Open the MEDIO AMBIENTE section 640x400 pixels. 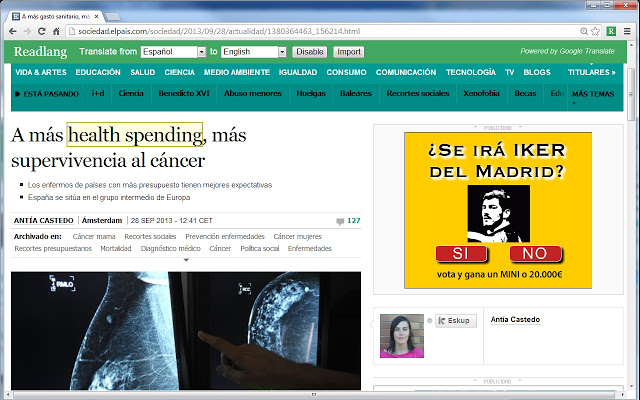(237, 72)
